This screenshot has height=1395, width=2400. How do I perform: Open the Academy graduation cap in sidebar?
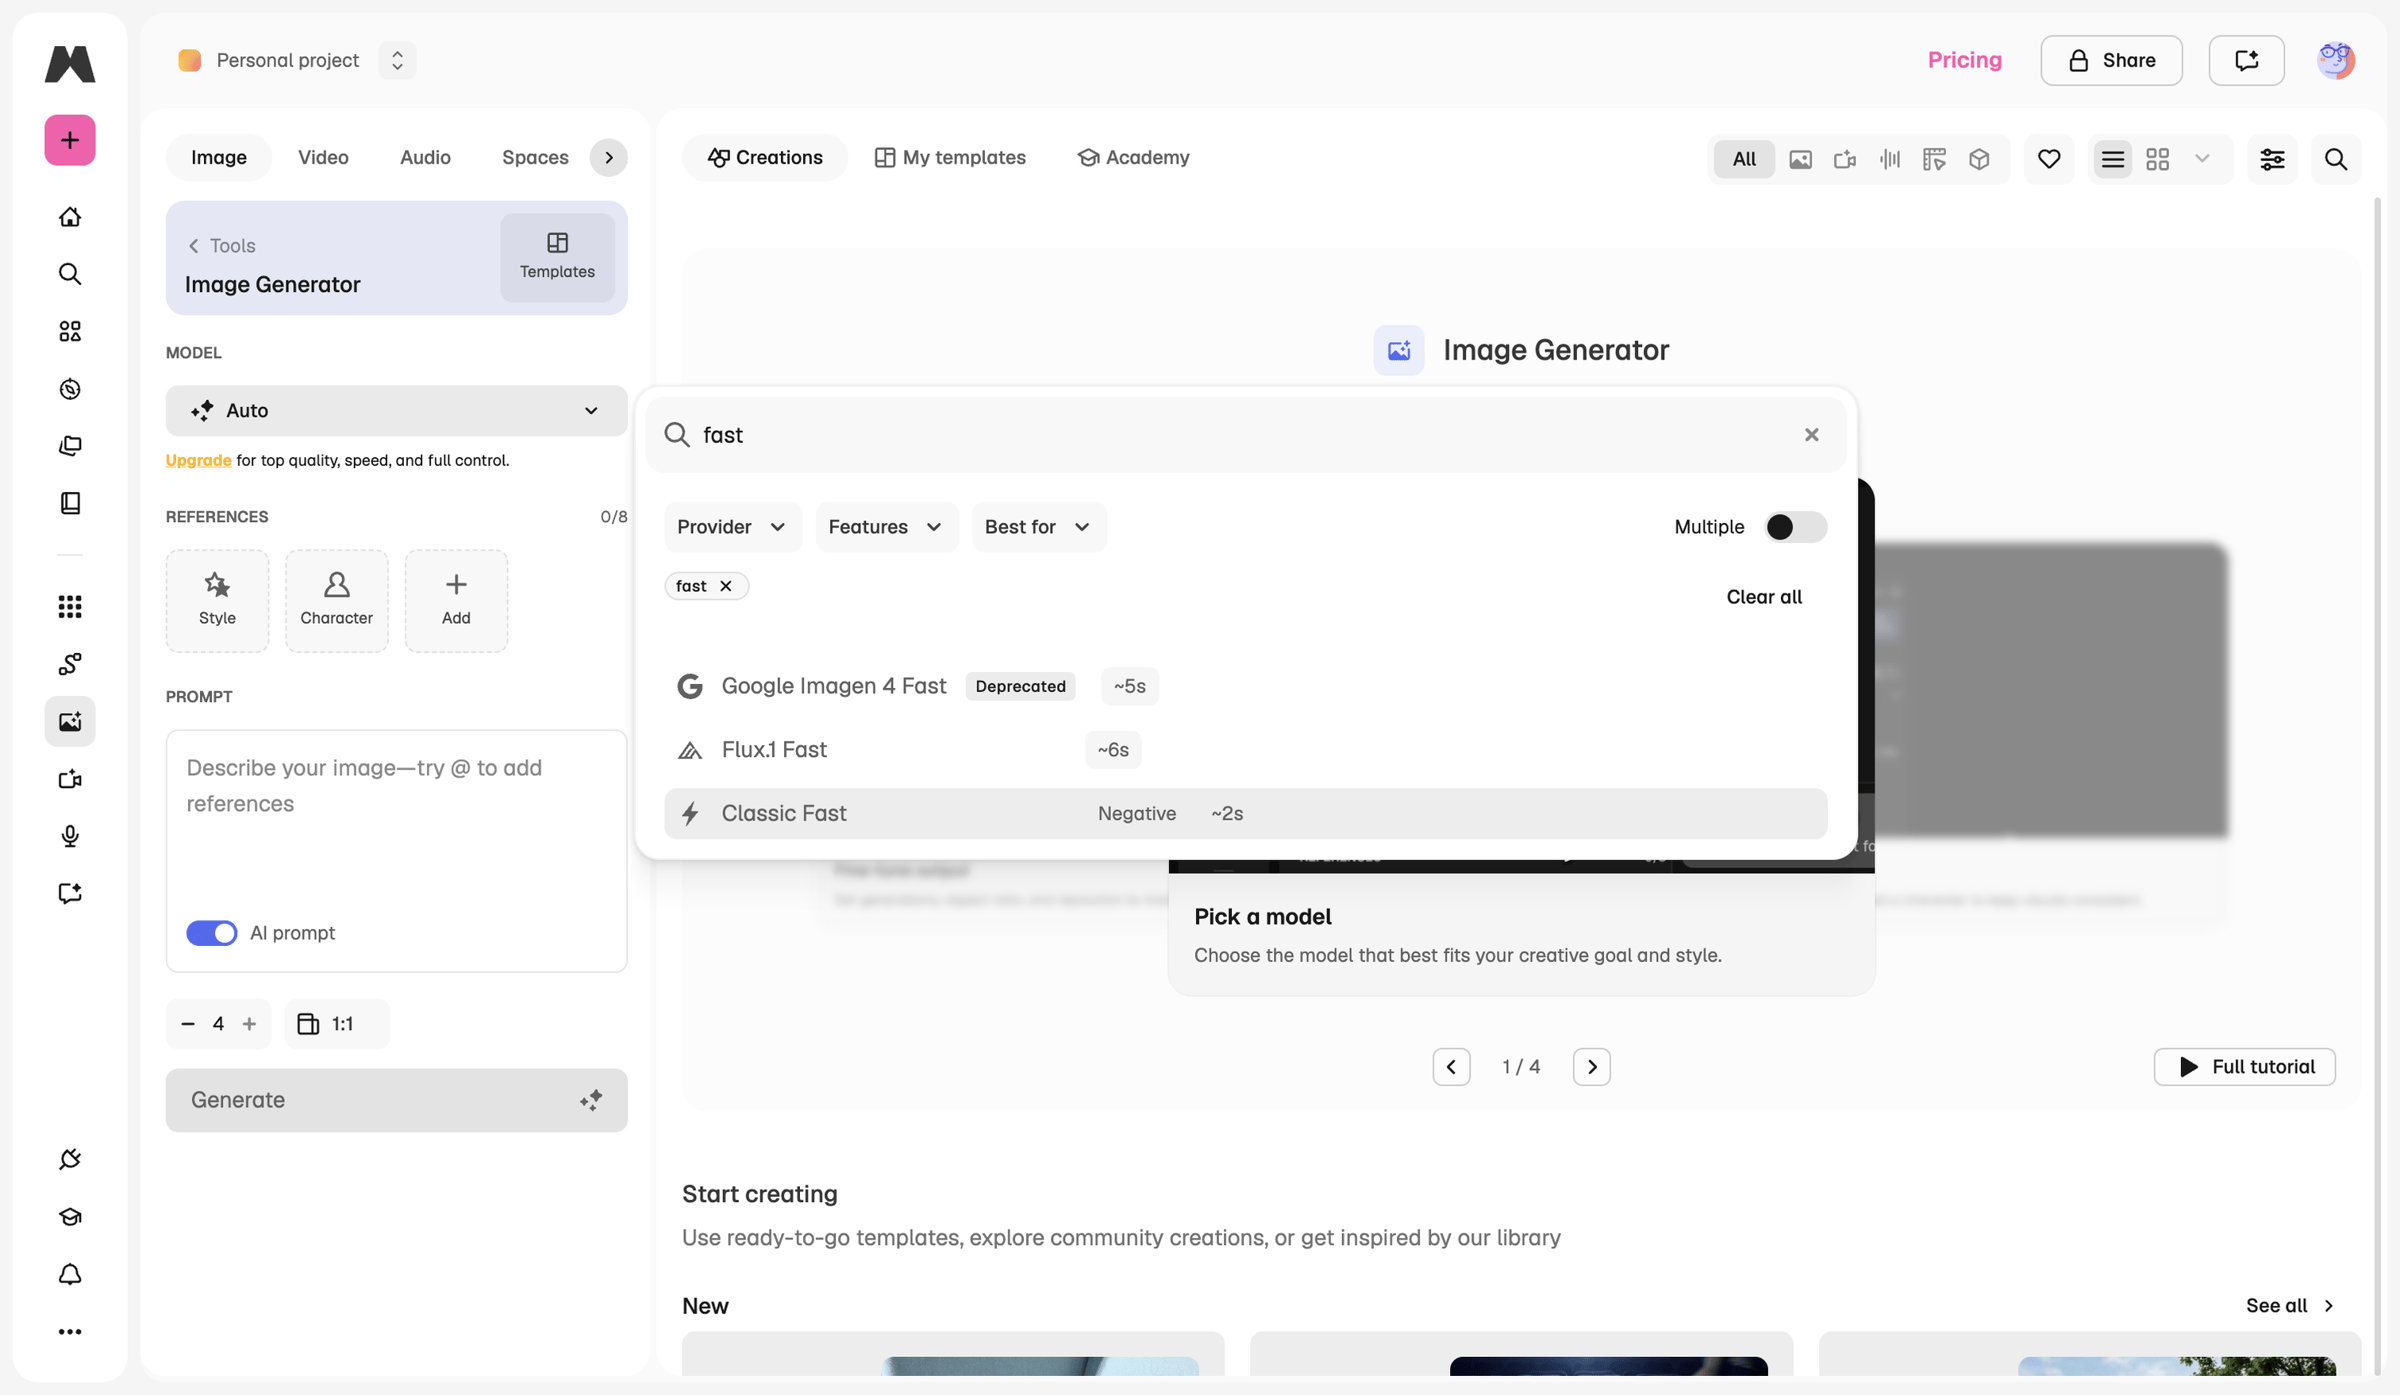click(x=70, y=1217)
